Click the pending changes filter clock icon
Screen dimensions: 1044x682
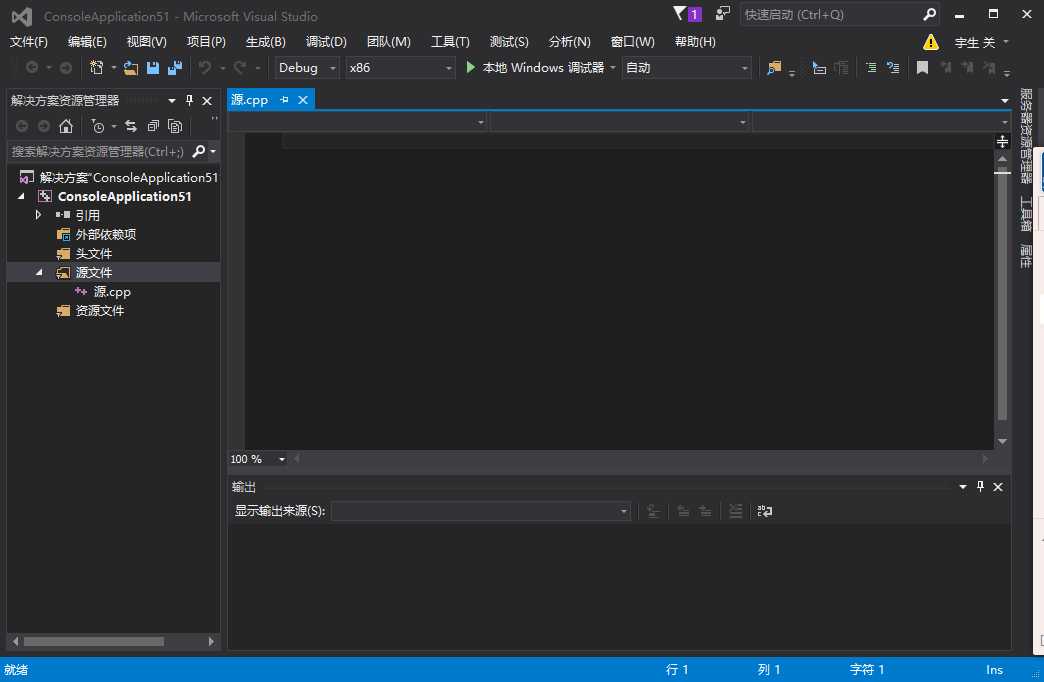click(x=98, y=126)
